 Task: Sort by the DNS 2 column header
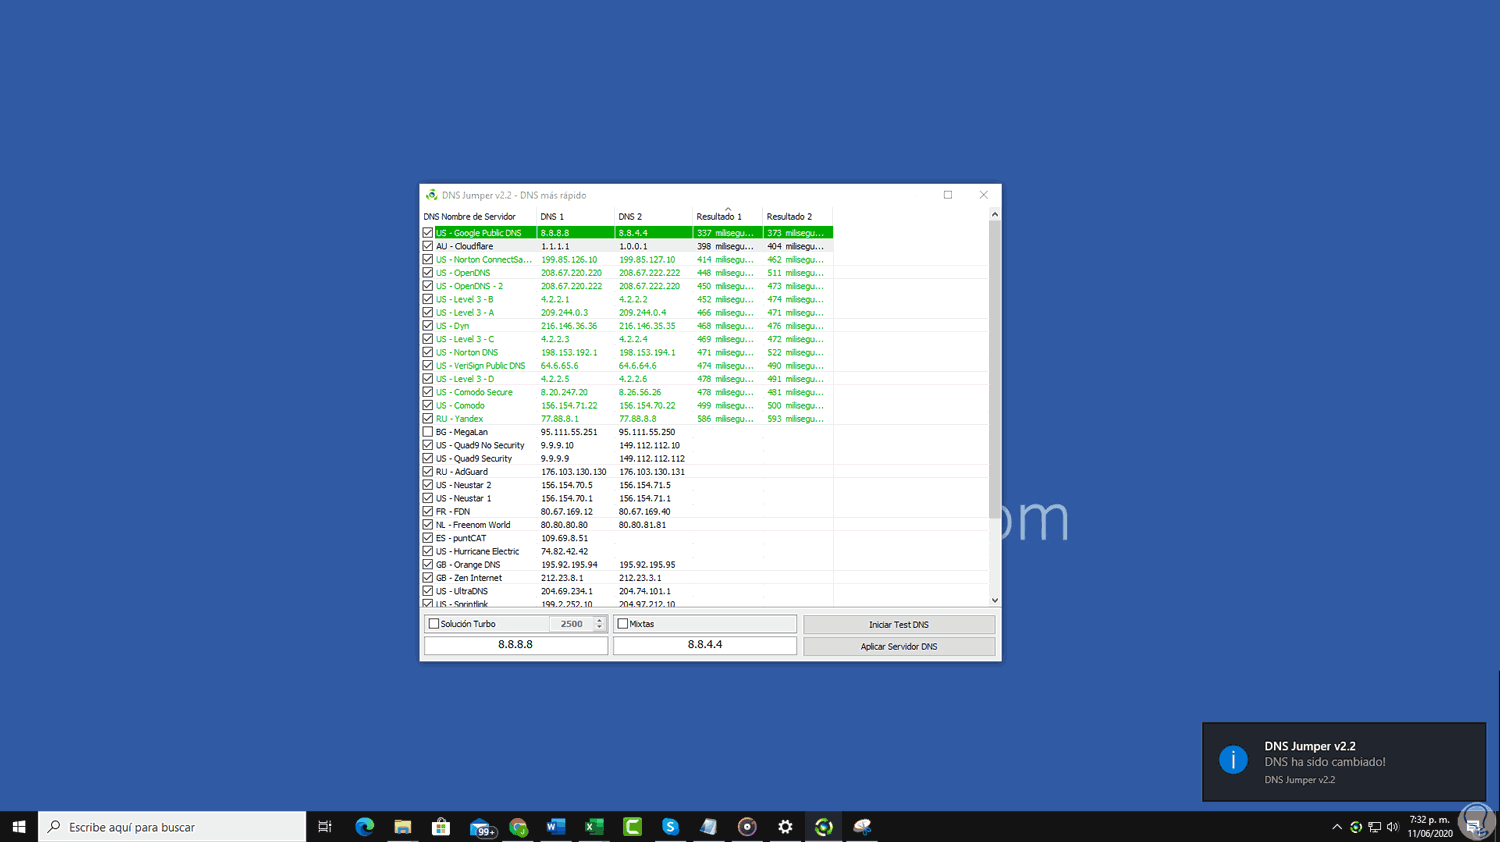tap(653, 216)
